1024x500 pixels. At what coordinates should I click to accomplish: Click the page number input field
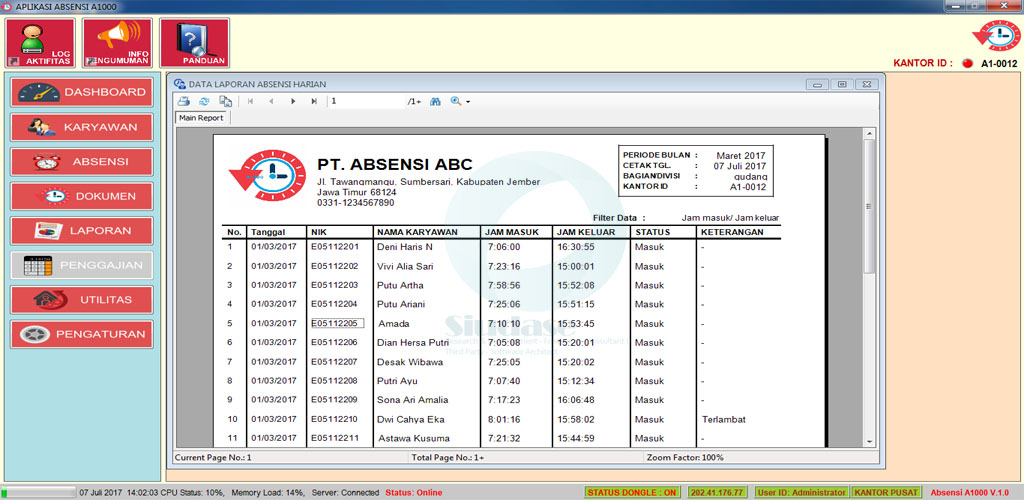click(365, 101)
